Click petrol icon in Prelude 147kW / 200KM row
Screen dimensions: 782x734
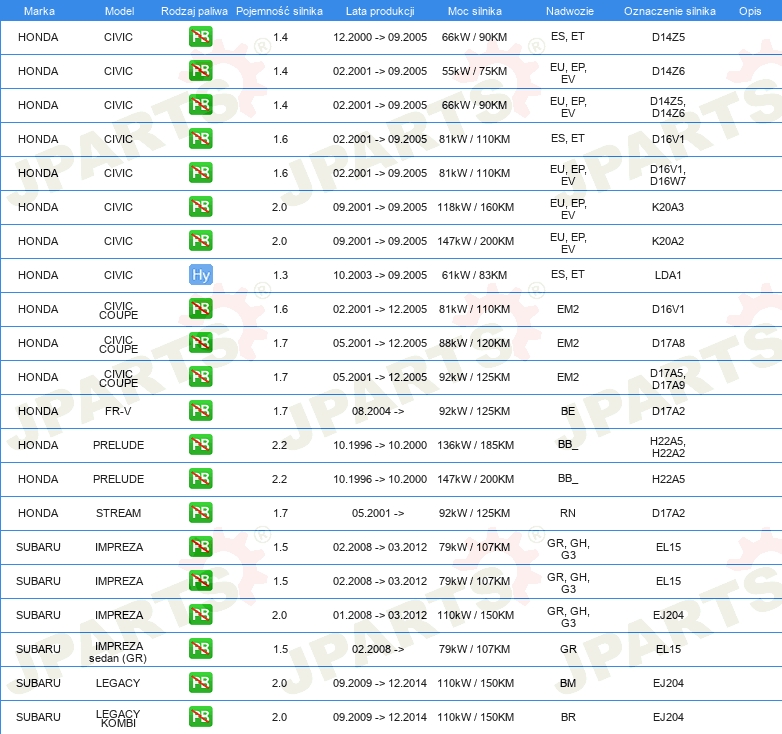[x=200, y=479]
